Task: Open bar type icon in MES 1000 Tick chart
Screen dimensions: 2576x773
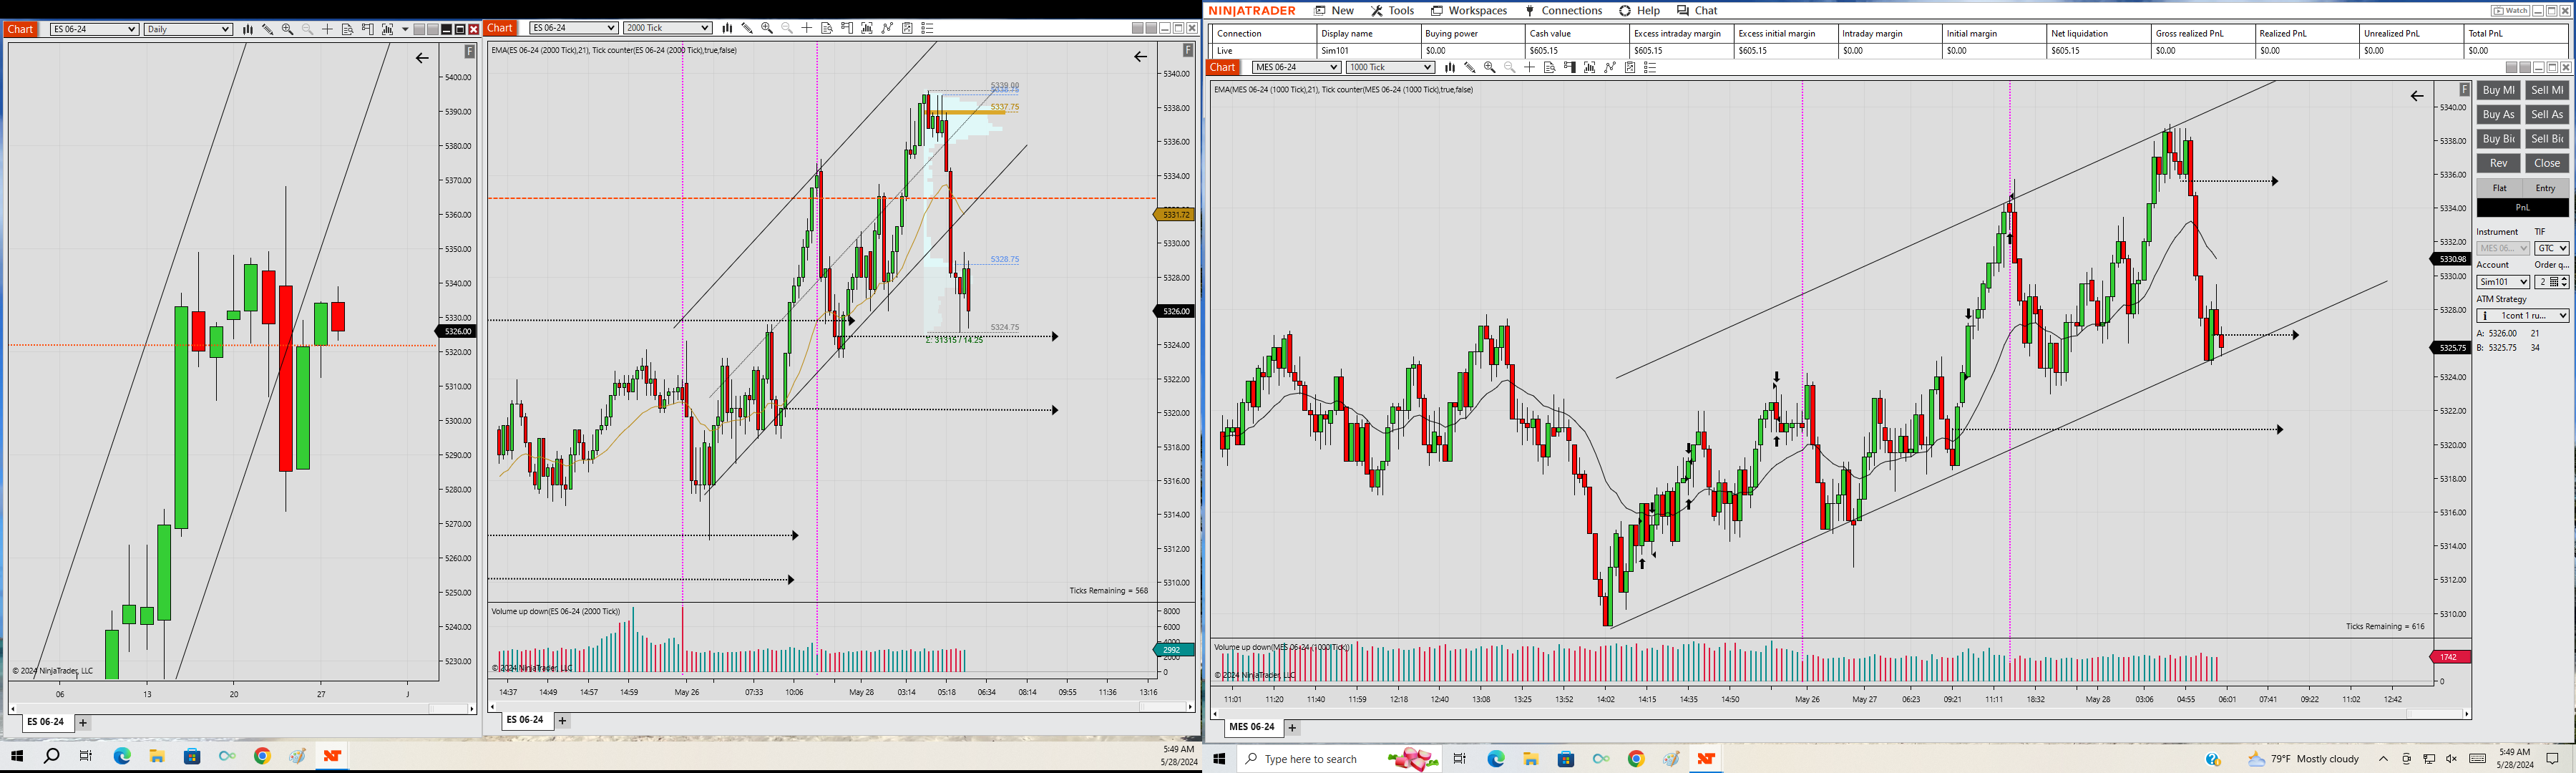Action: (x=1450, y=68)
